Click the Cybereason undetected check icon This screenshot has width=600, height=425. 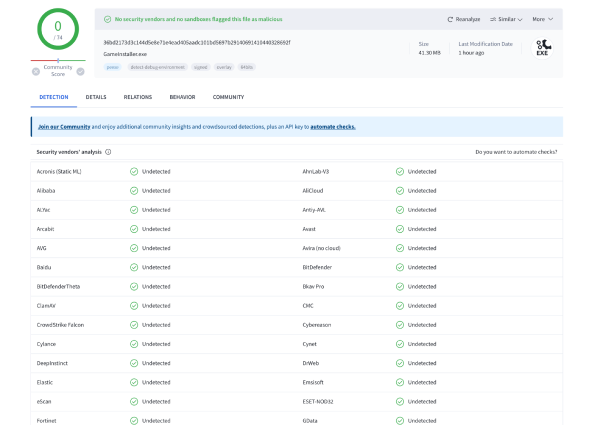point(400,325)
